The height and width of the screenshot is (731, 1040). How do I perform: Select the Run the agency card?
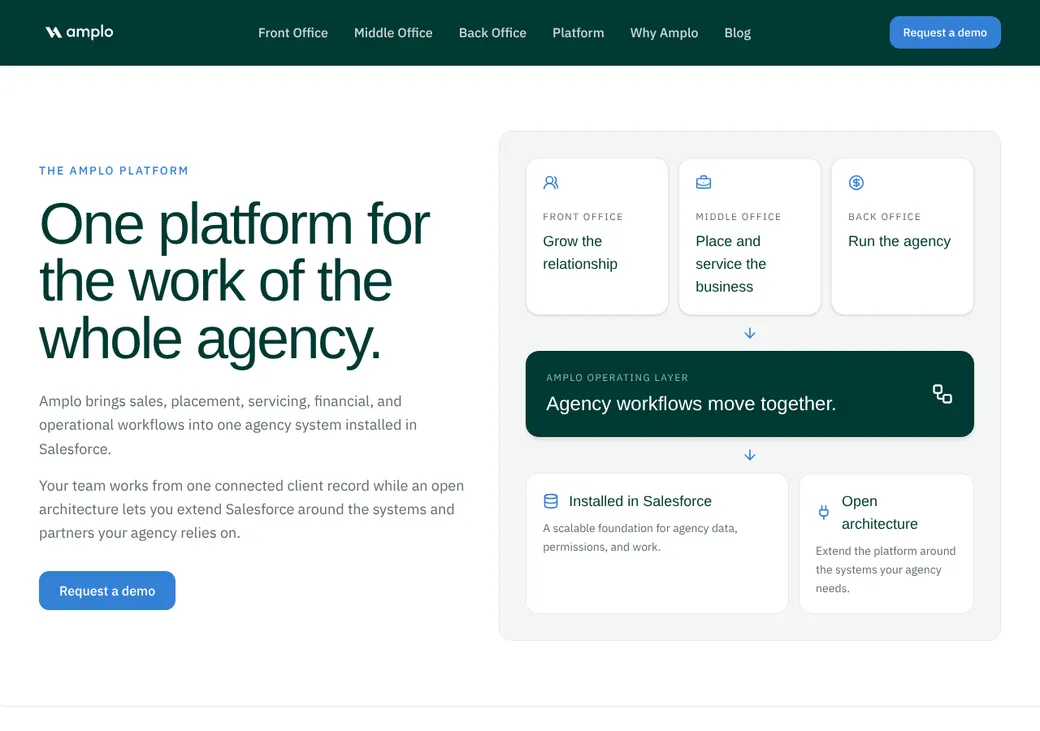(902, 236)
